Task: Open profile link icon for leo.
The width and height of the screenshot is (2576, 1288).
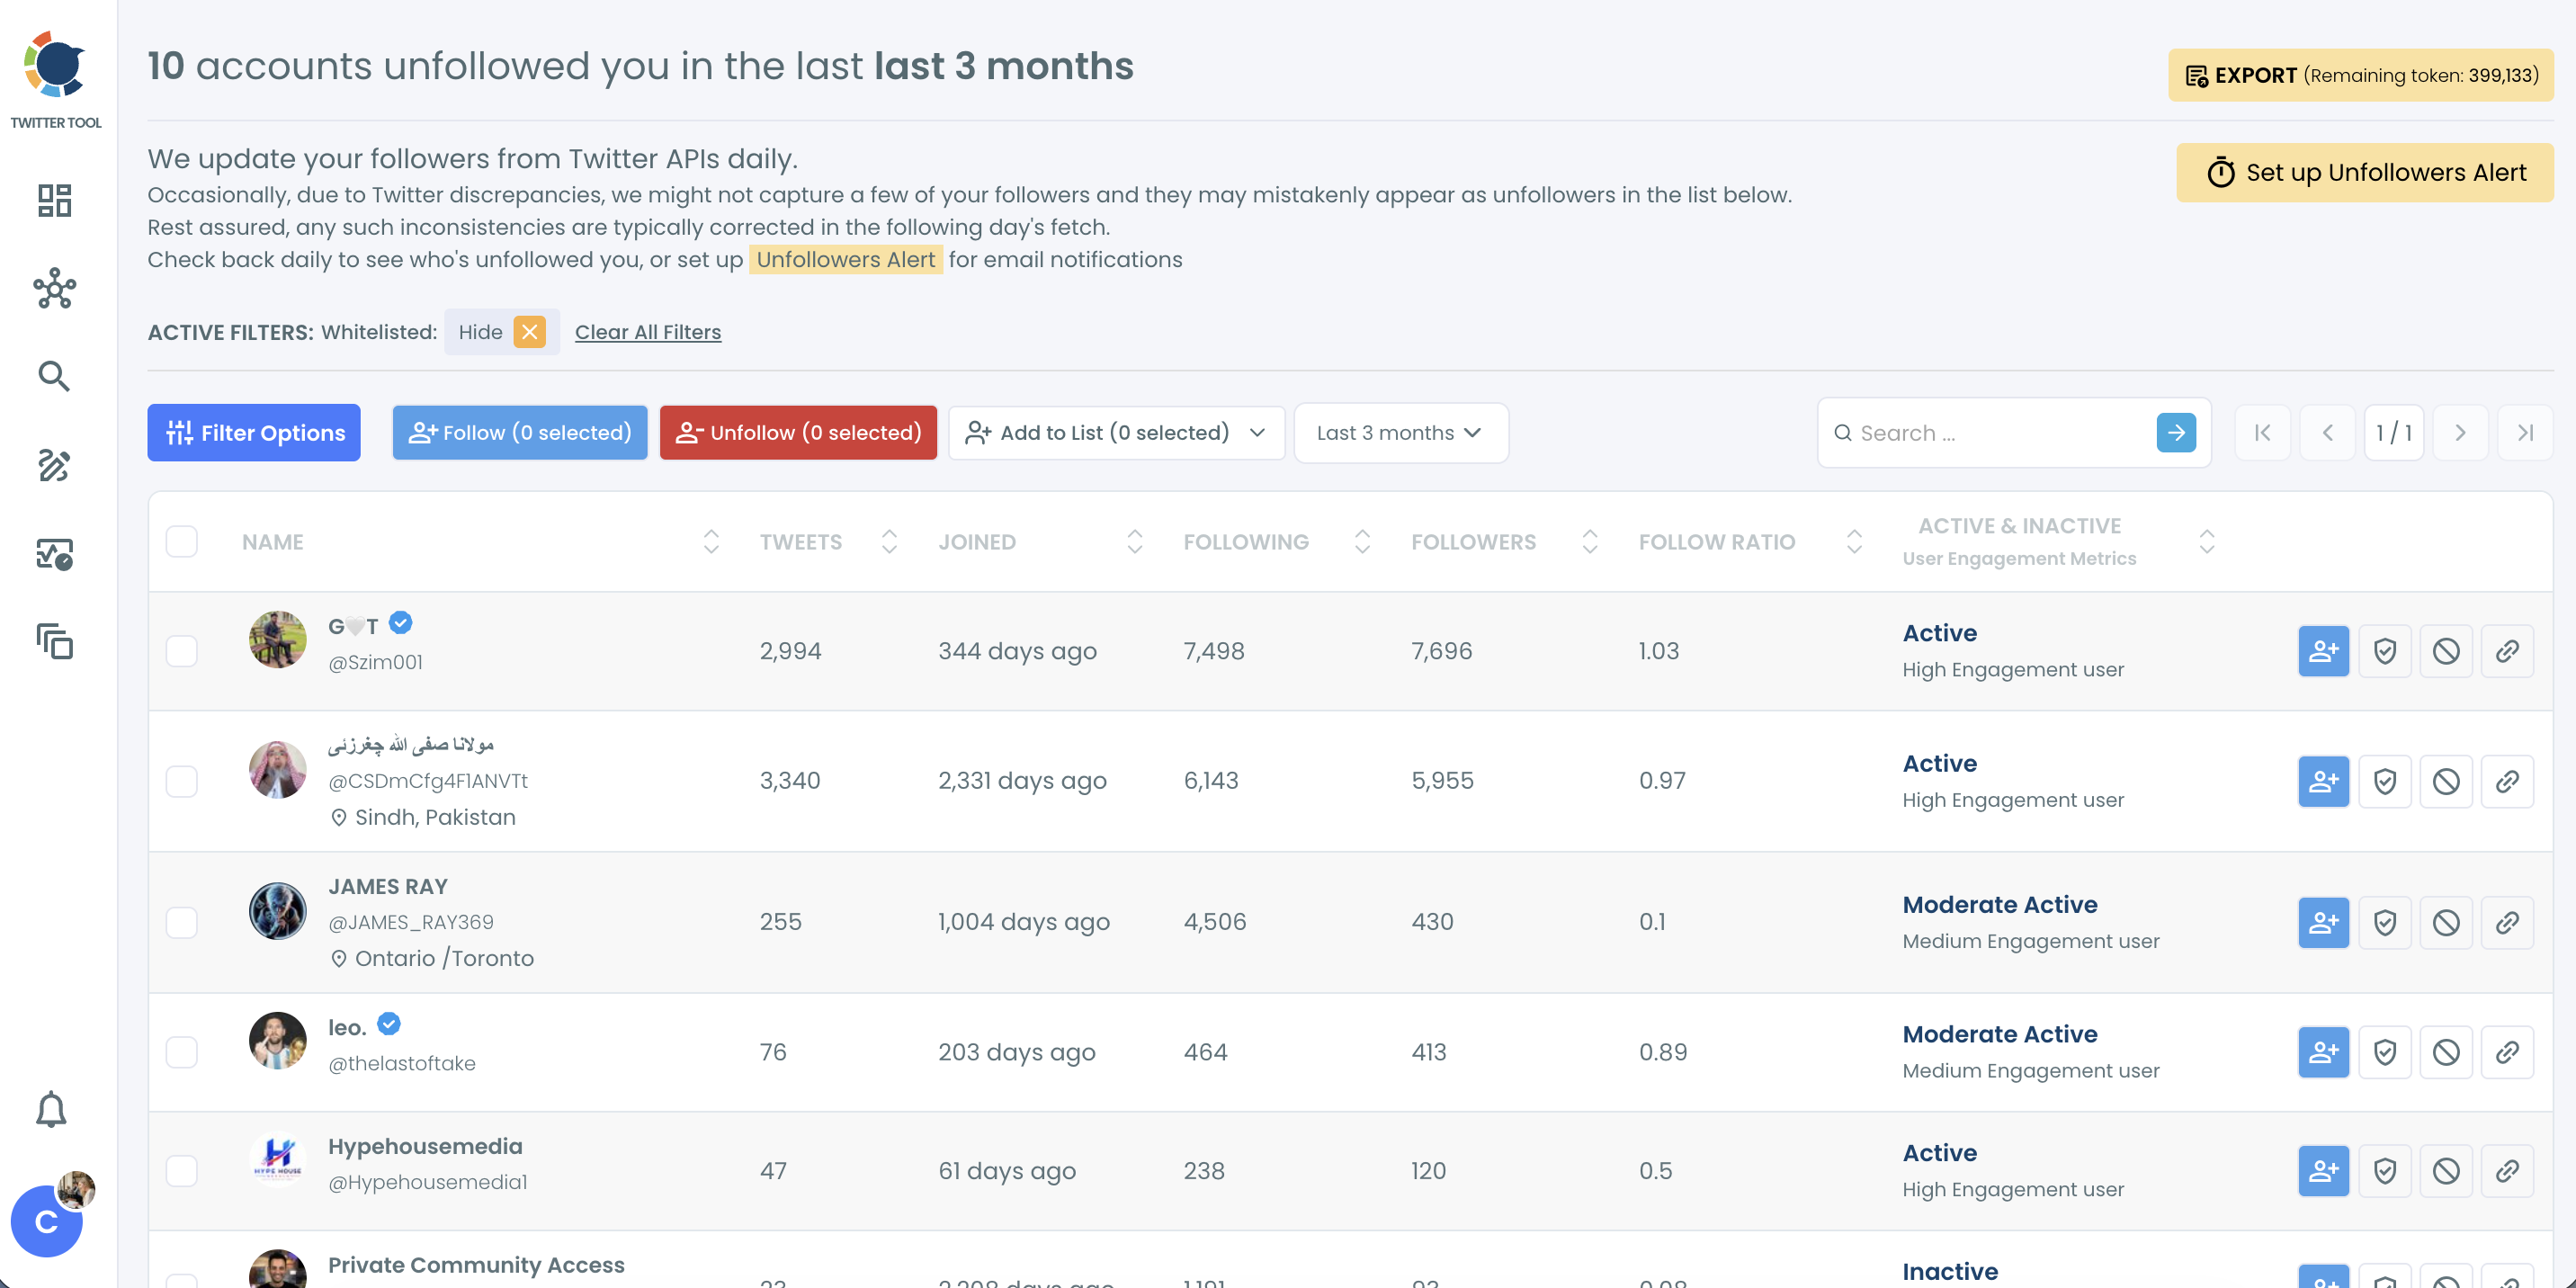Action: pos(2507,1052)
